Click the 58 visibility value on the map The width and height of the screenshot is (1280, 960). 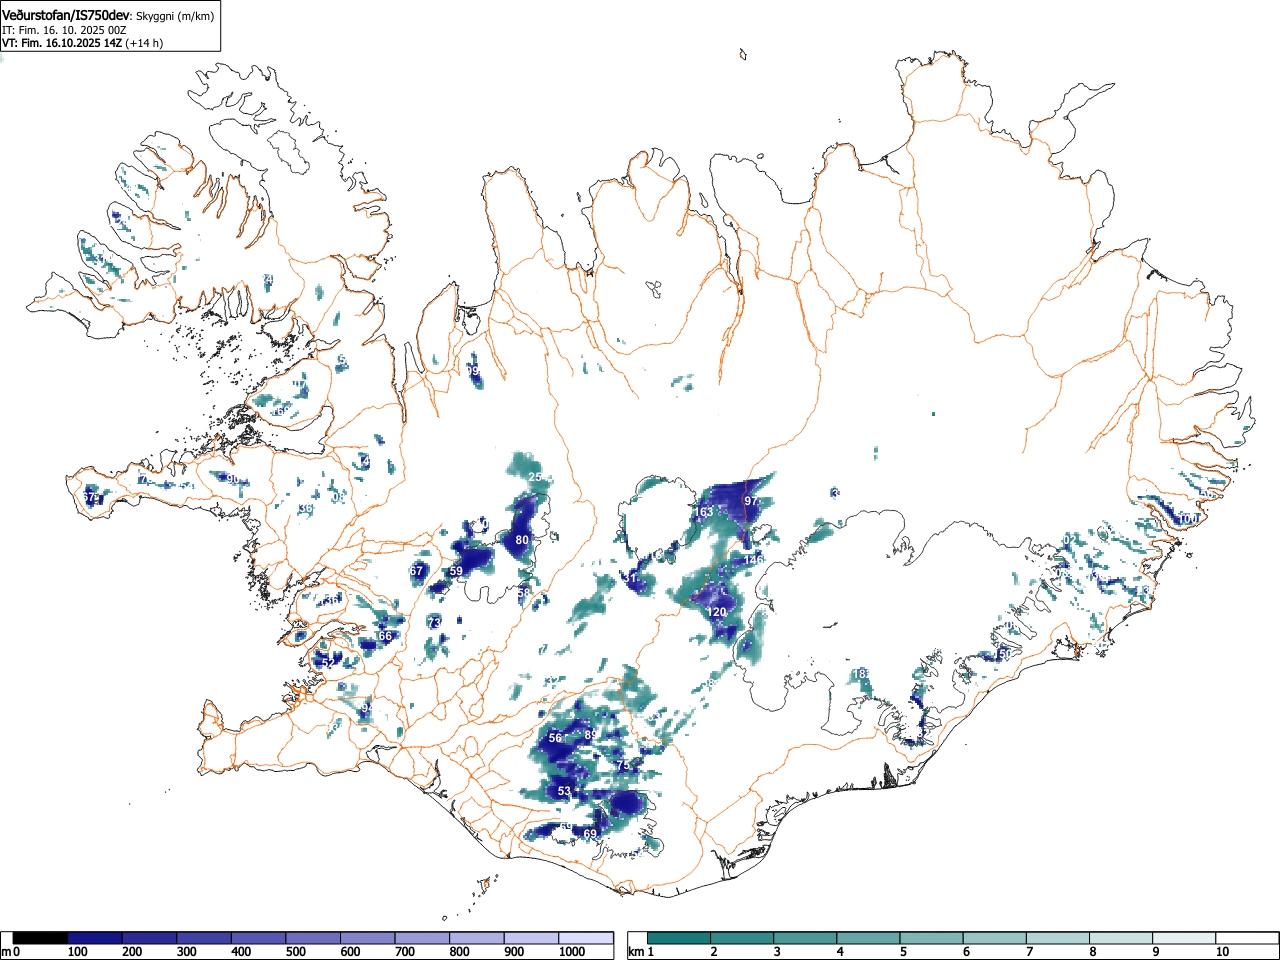click(524, 593)
